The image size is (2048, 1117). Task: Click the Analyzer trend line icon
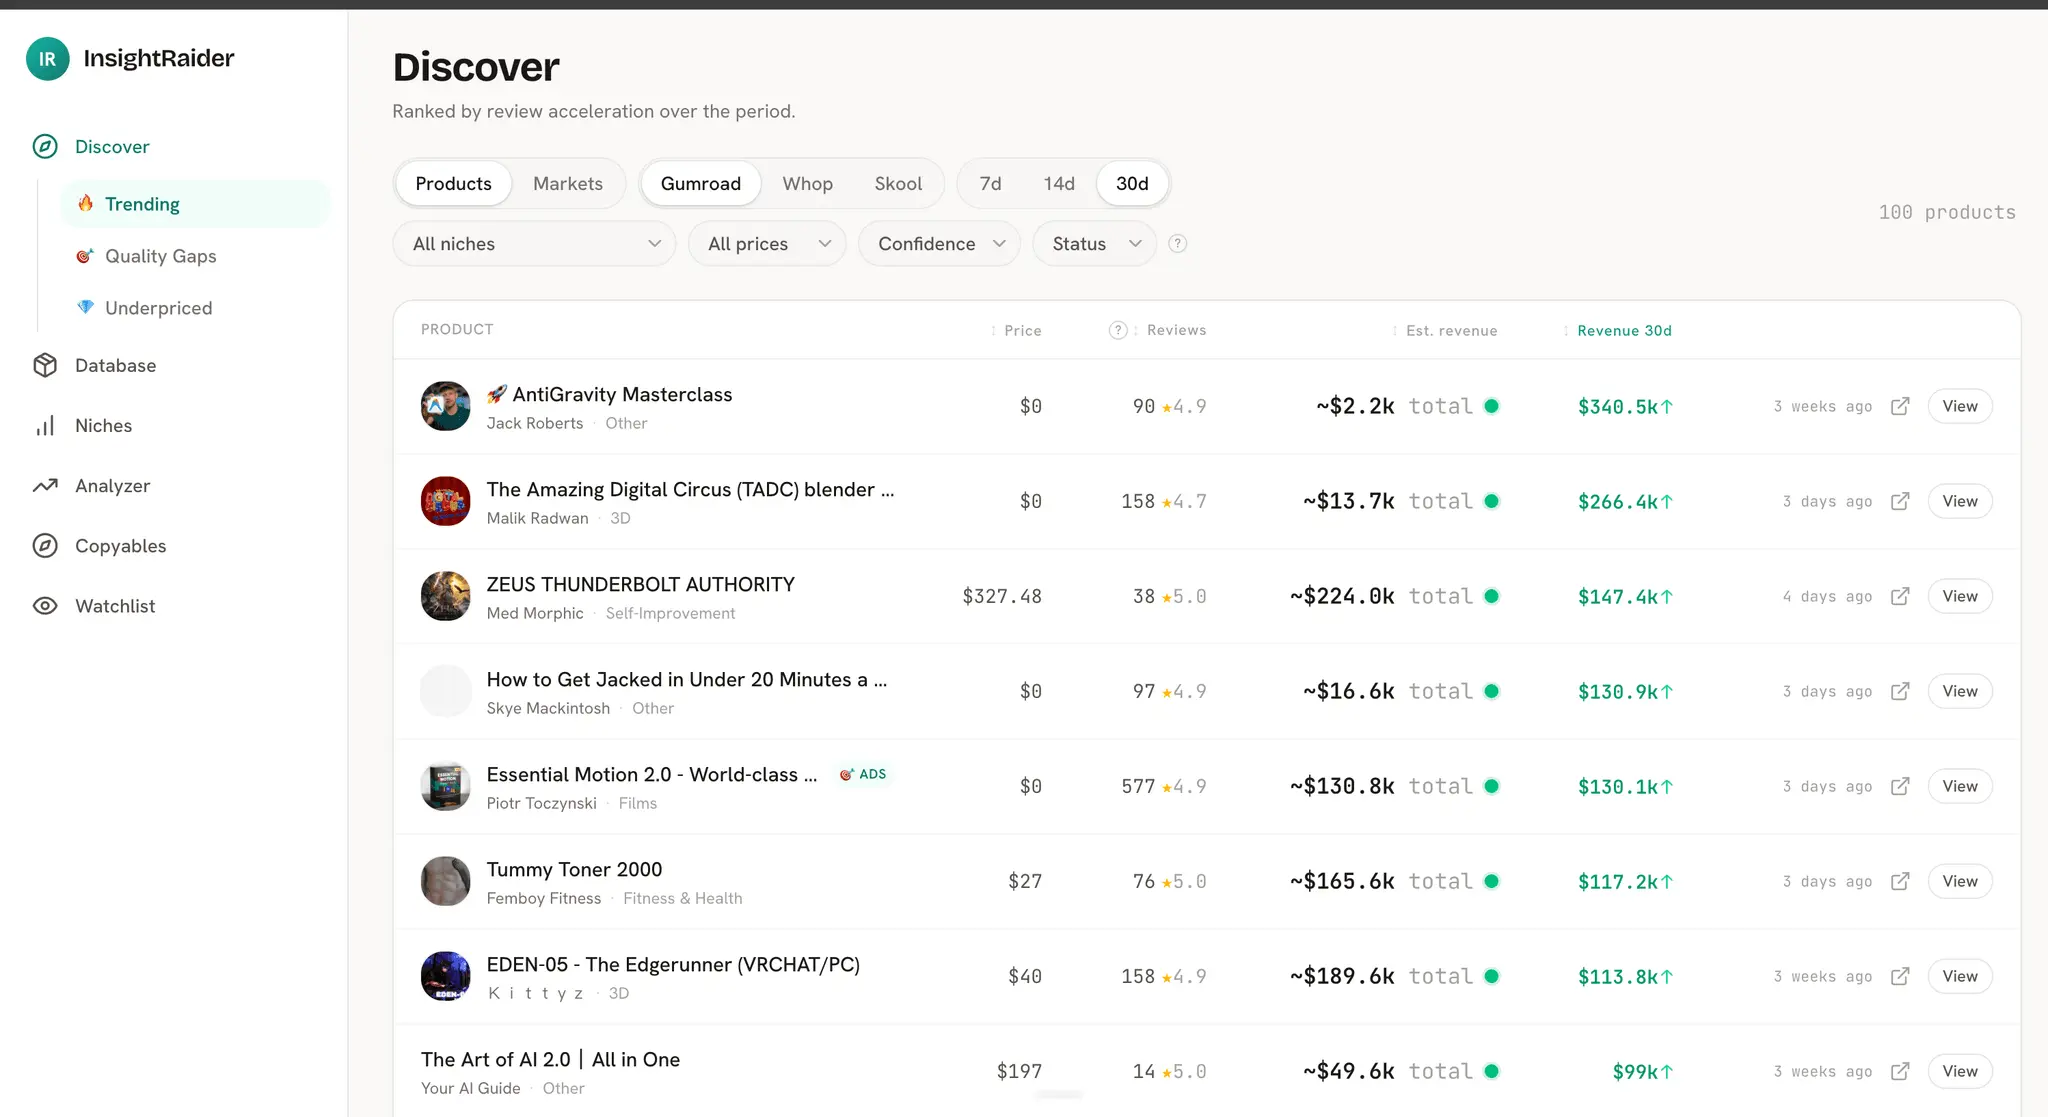pos(45,486)
